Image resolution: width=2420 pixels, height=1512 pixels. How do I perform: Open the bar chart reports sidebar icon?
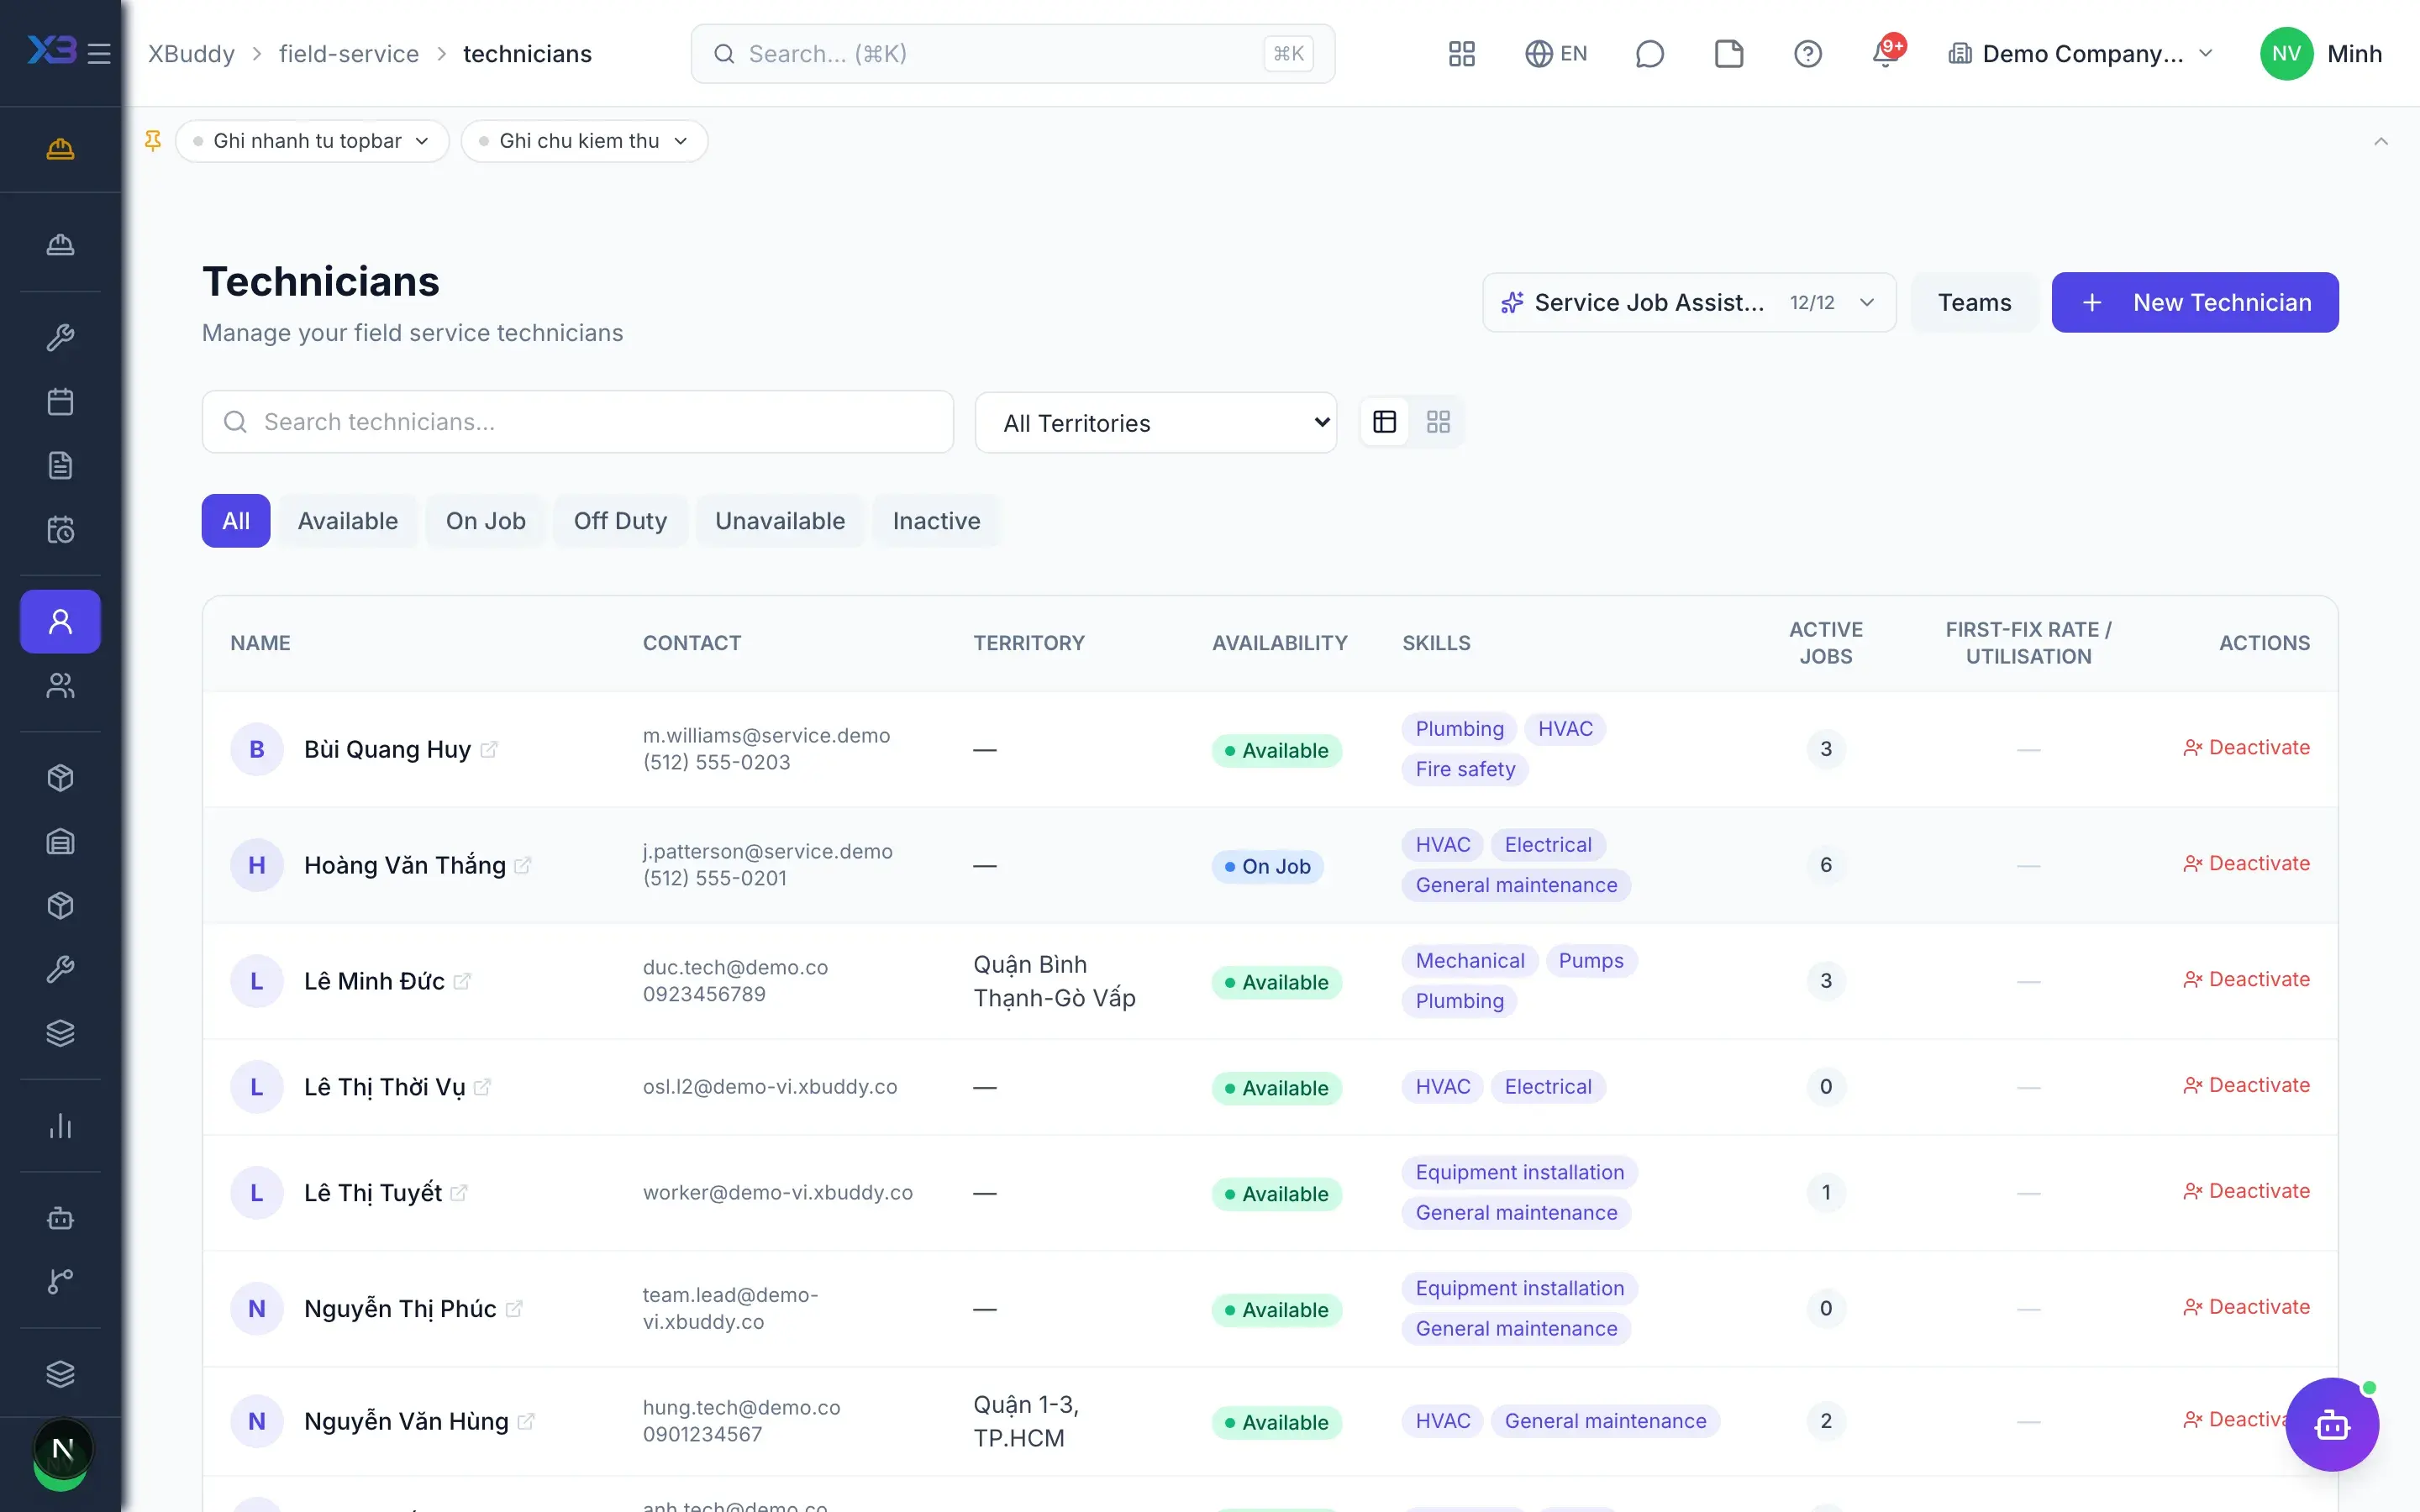pos(60,1126)
